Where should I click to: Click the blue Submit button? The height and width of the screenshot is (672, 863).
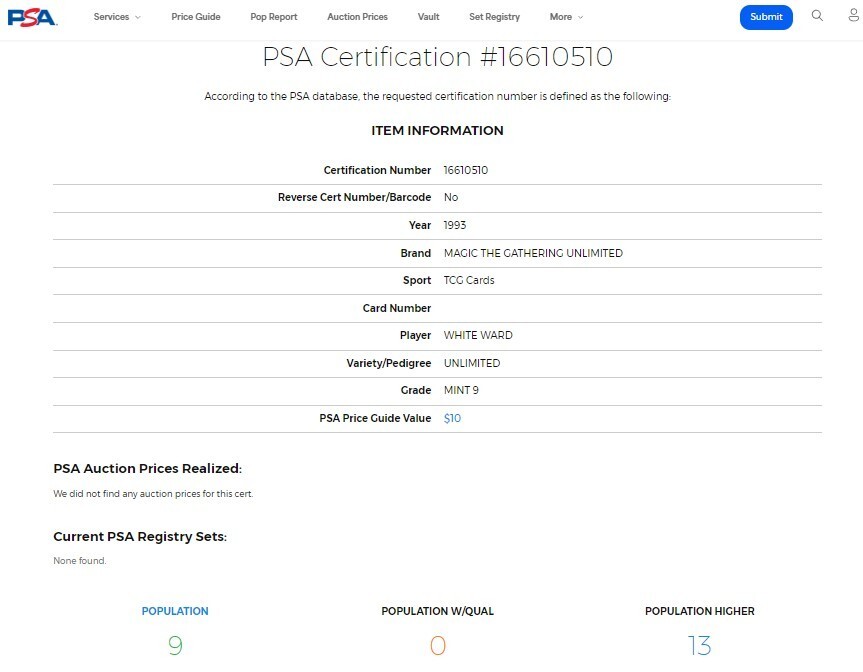766,17
